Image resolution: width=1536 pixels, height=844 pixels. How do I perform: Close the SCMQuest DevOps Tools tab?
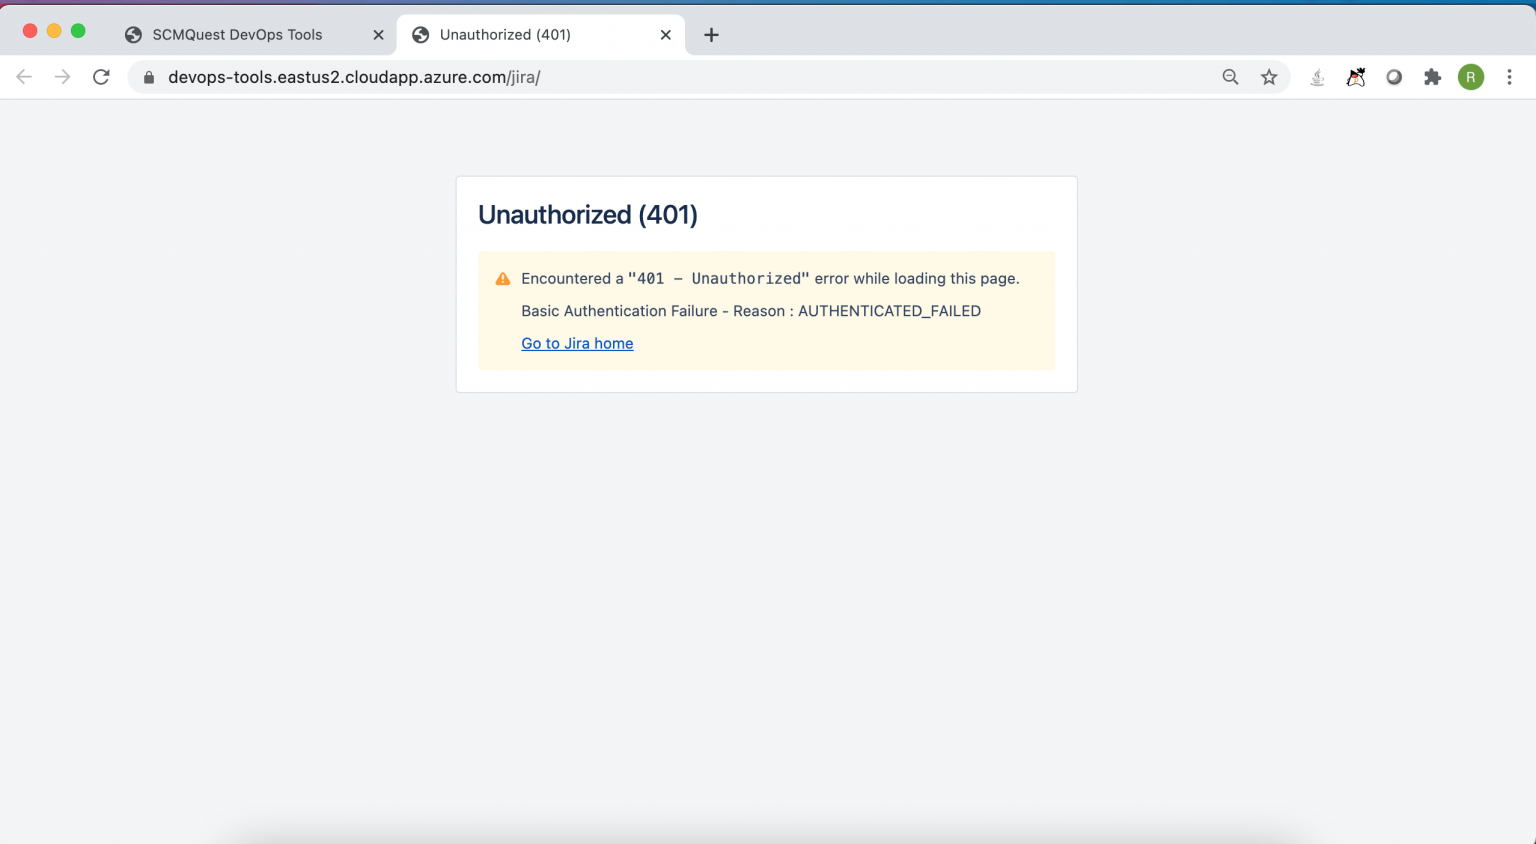[x=377, y=34]
